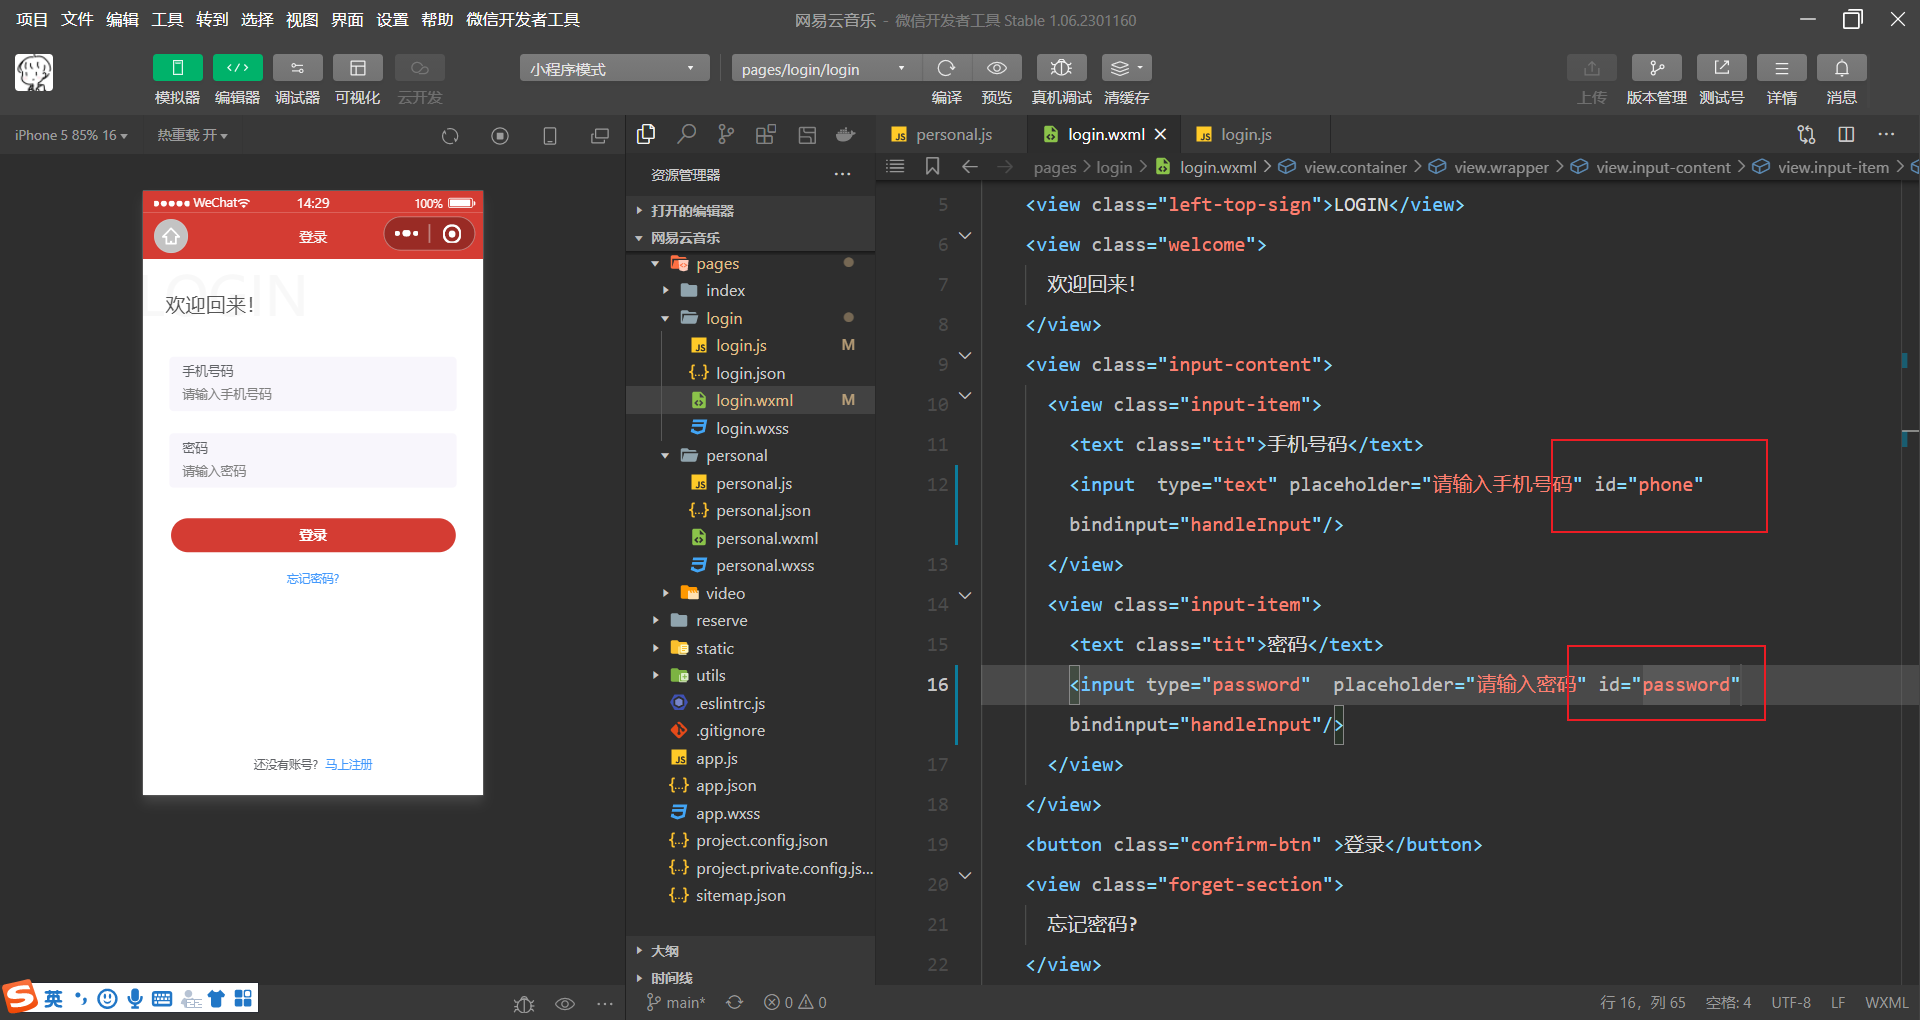Expand the index folder
Image resolution: width=1920 pixels, height=1020 pixels.
(x=750, y=290)
